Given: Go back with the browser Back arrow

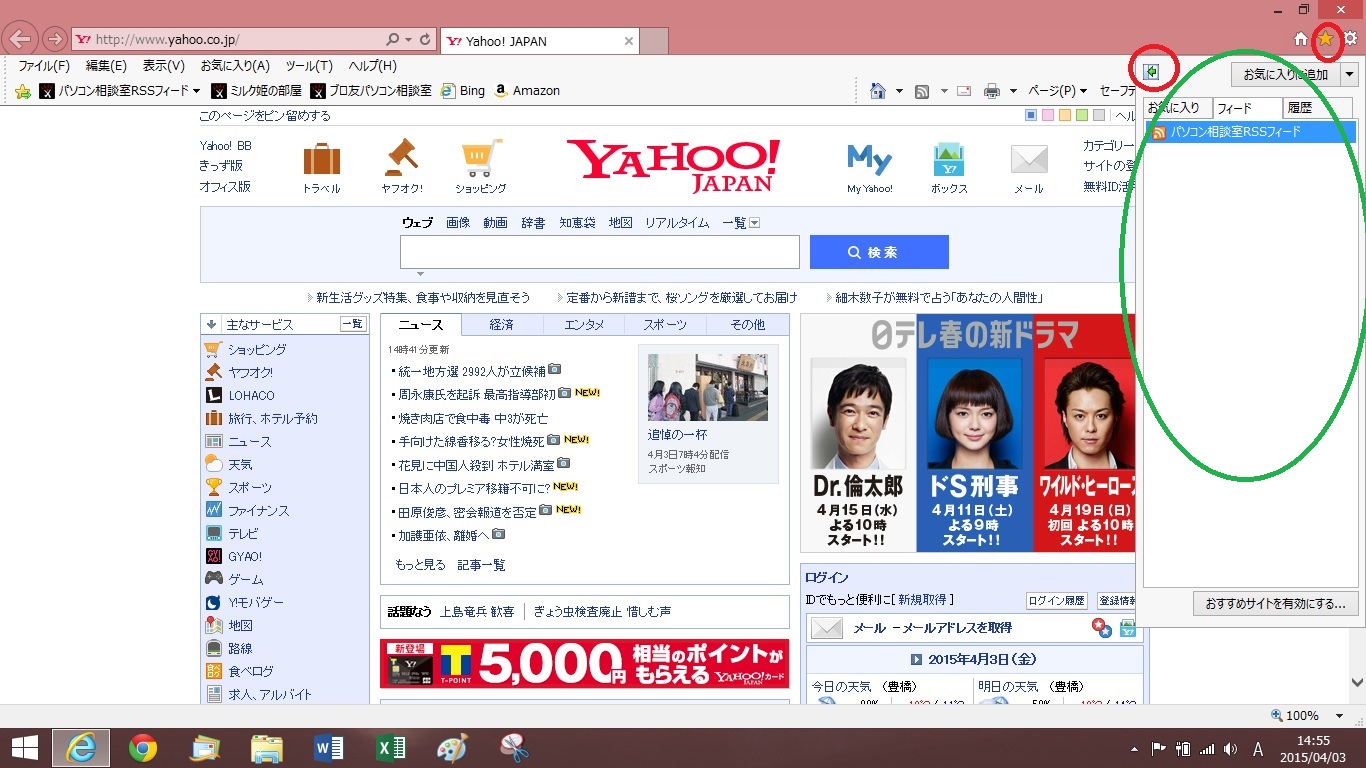Looking at the screenshot, I should (21, 40).
